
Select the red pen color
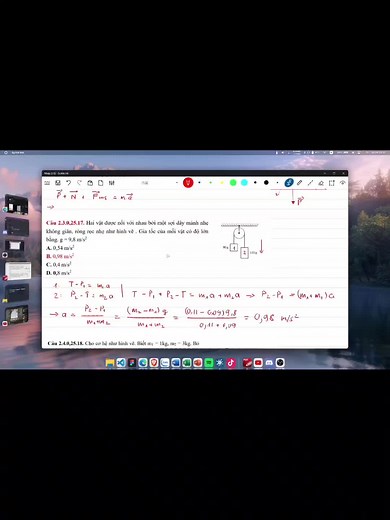188,183
